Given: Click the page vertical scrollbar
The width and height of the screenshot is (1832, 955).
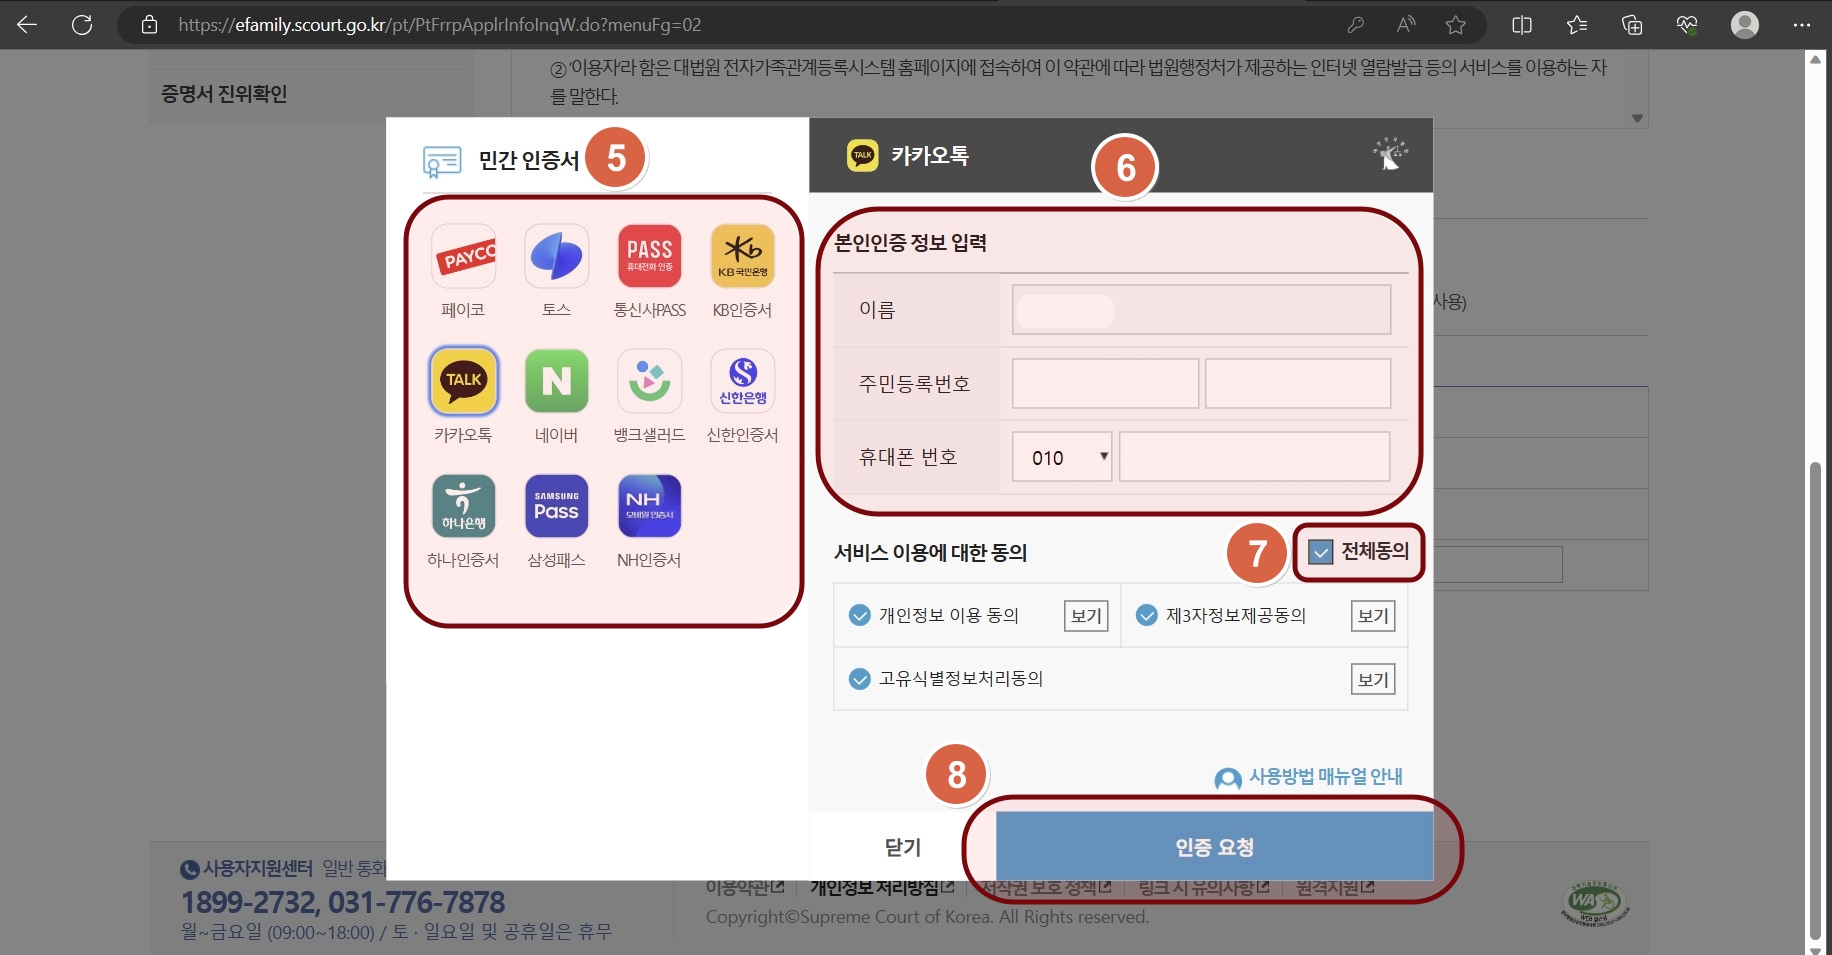Looking at the screenshot, I should click(x=1815, y=700).
